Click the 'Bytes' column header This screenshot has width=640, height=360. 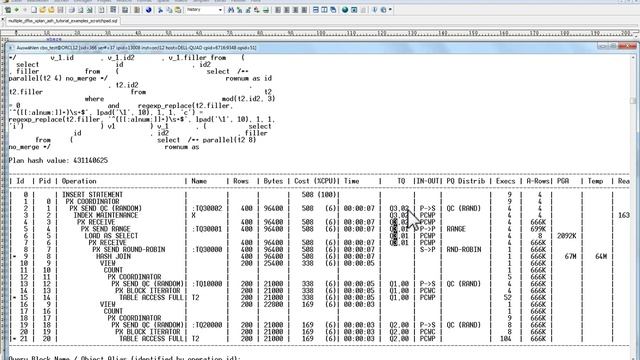point(273,181)
